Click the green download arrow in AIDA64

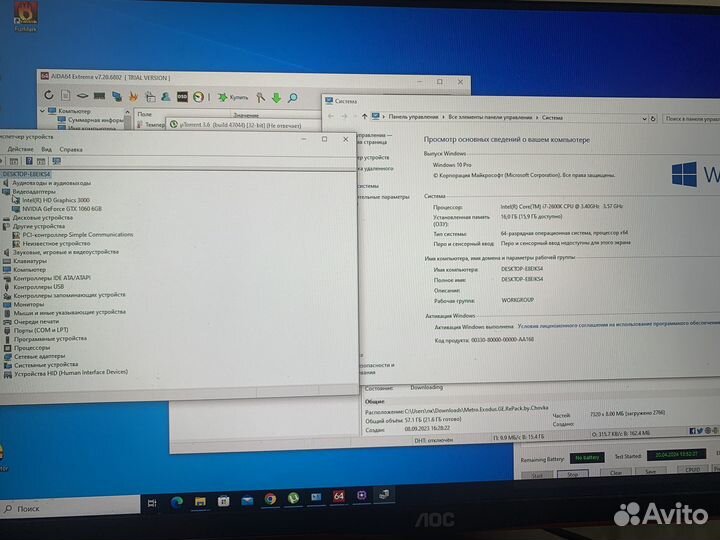tap(276, 98)
